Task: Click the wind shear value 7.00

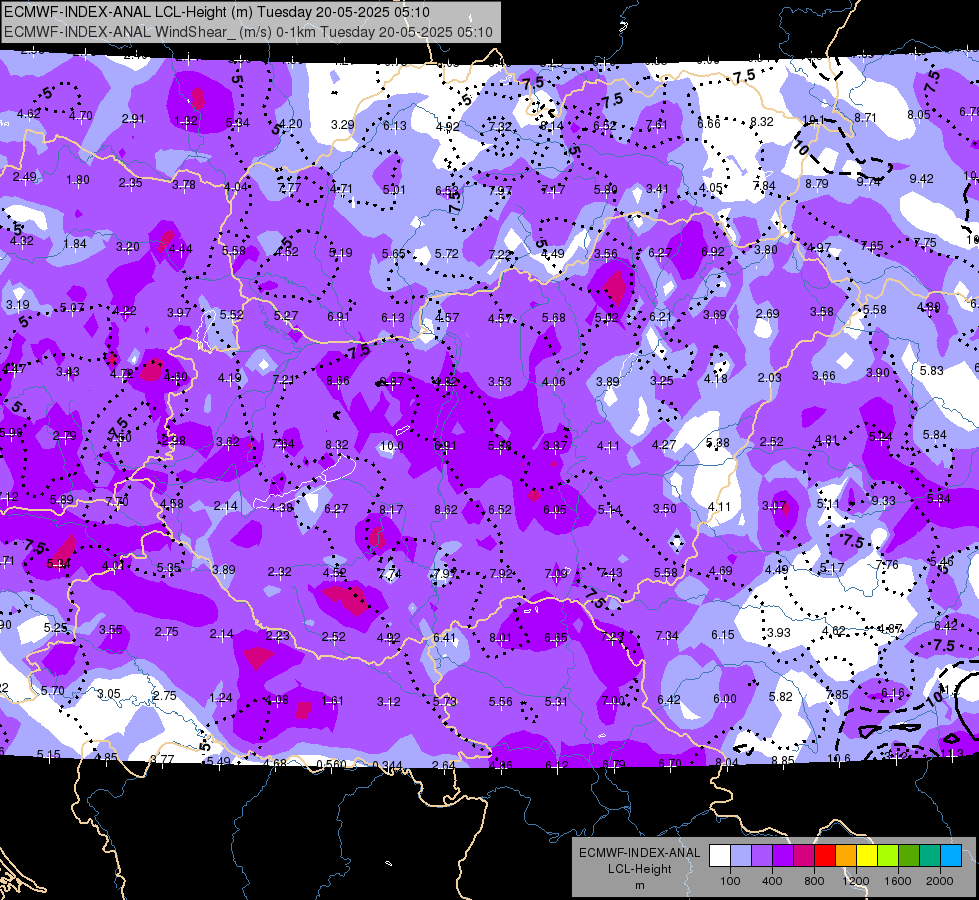Action: [x=613, y=701]
